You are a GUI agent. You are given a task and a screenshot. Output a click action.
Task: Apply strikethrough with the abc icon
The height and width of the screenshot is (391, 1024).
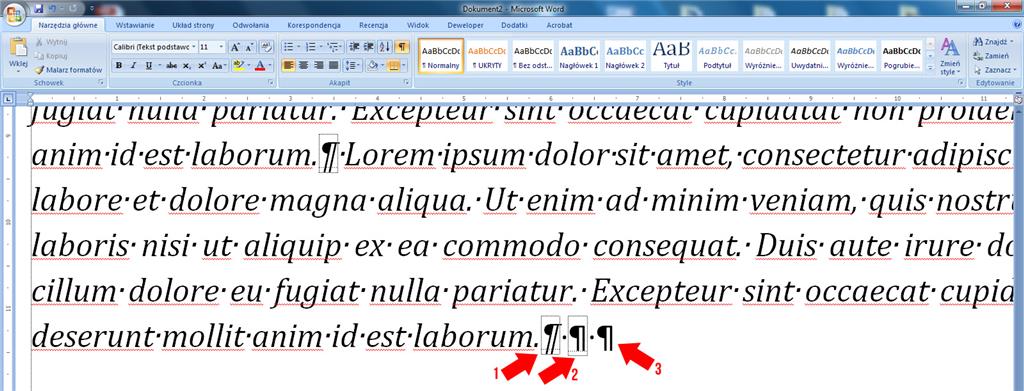pos(172,66)
